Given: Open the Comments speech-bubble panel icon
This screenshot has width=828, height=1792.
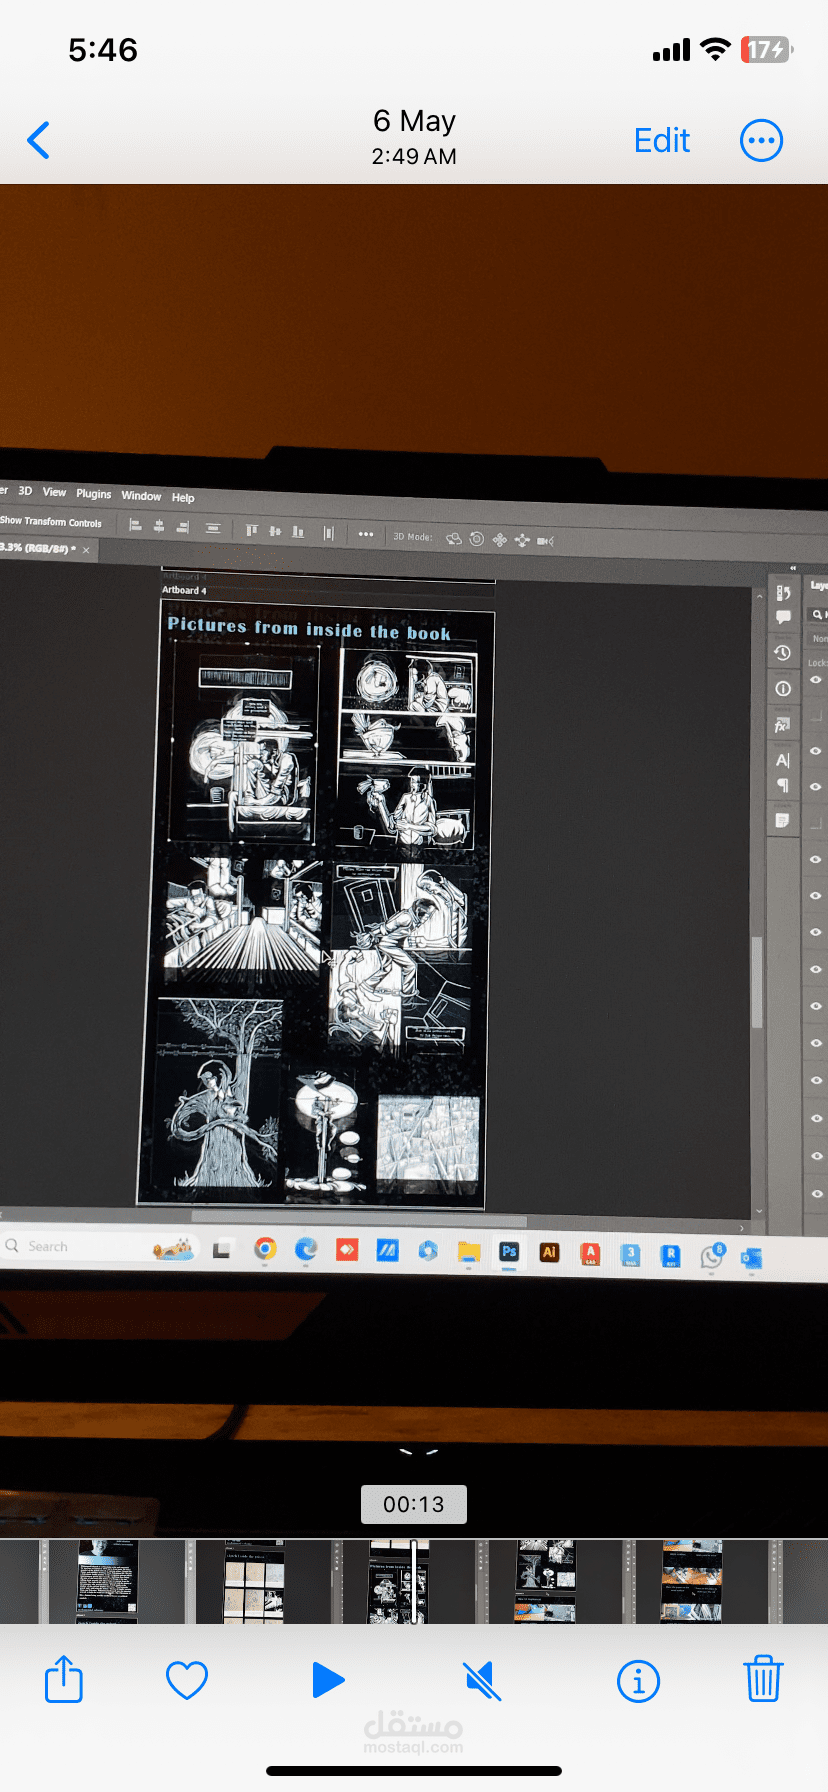Looking at the screenshot, I should pos(783,617).
